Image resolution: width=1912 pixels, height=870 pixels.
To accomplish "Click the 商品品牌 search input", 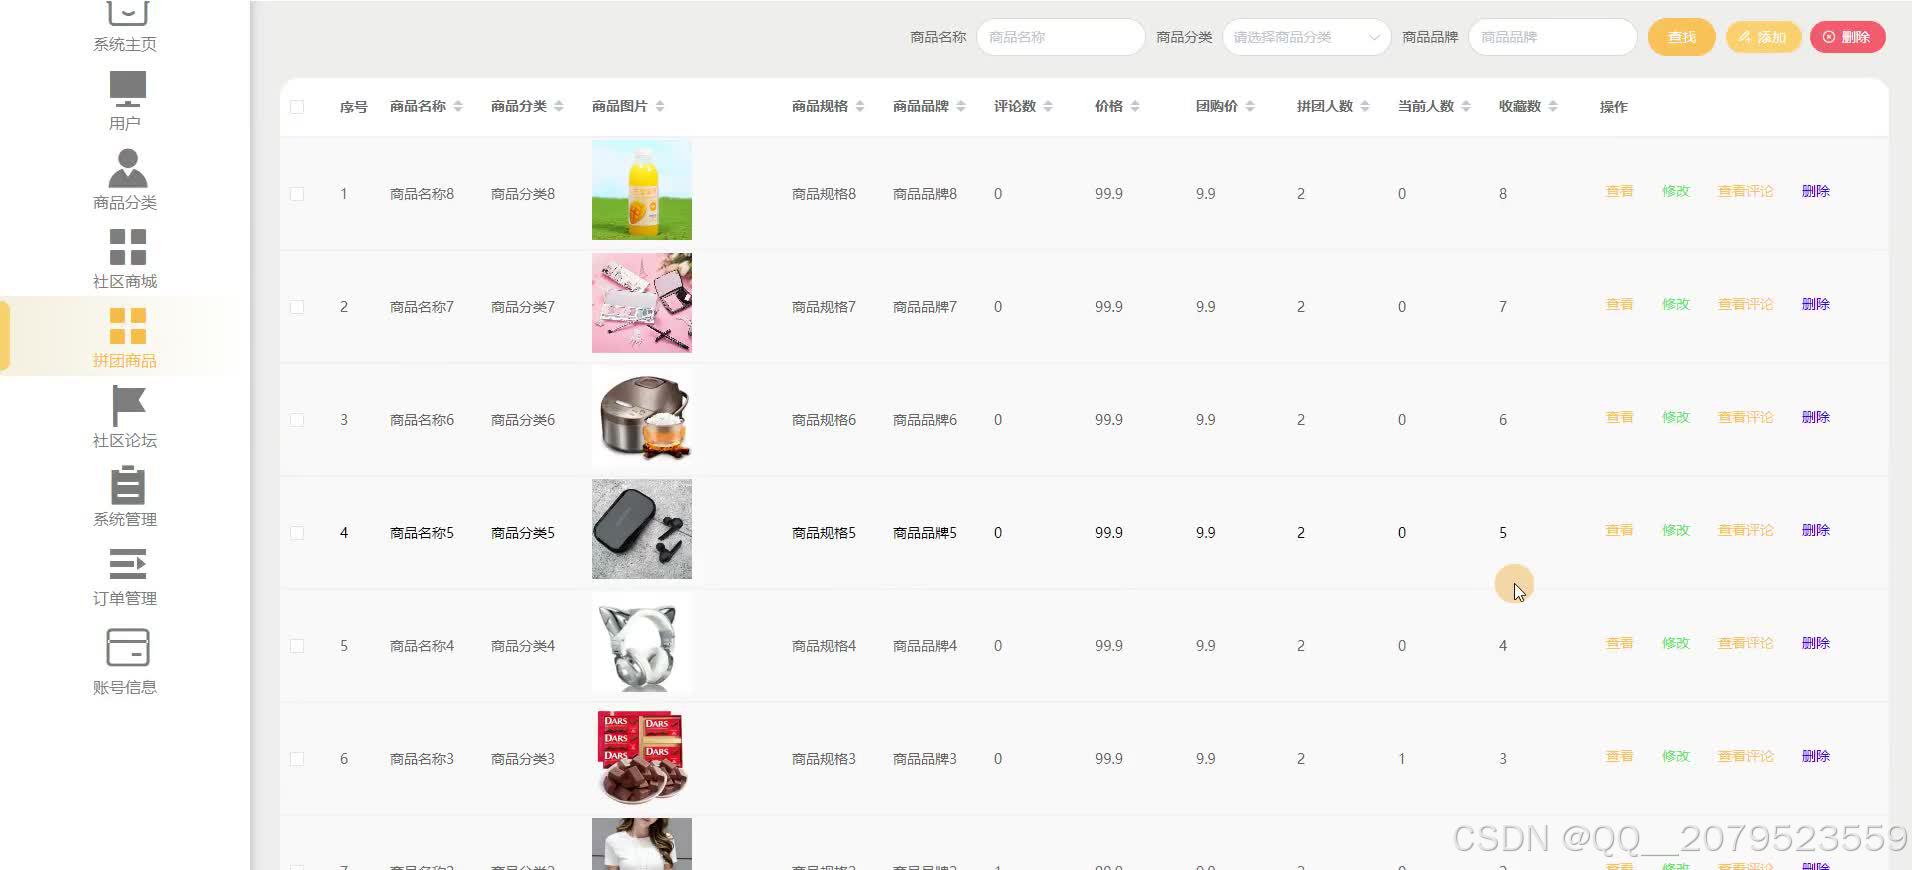I will click(x=1552, y=37).
